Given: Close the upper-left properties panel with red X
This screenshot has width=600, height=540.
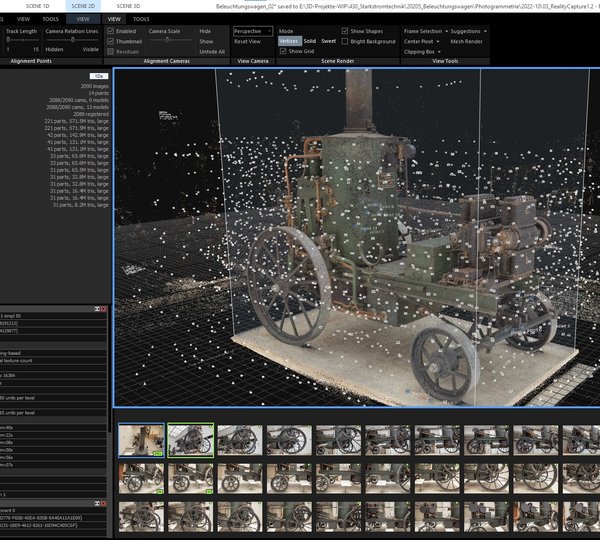Looking at the screenshot, I should (x=103, y=309).
